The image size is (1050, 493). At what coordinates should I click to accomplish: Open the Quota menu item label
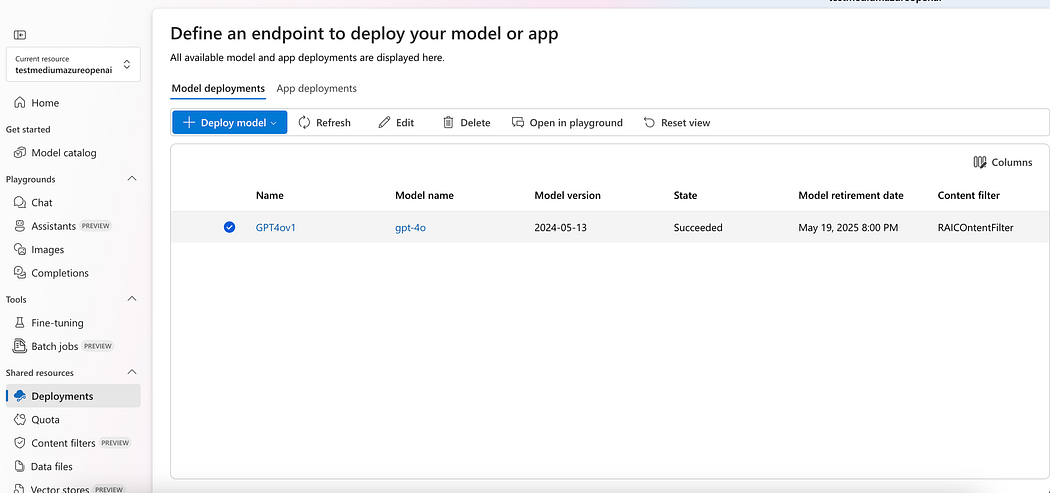tap(46, 419)
